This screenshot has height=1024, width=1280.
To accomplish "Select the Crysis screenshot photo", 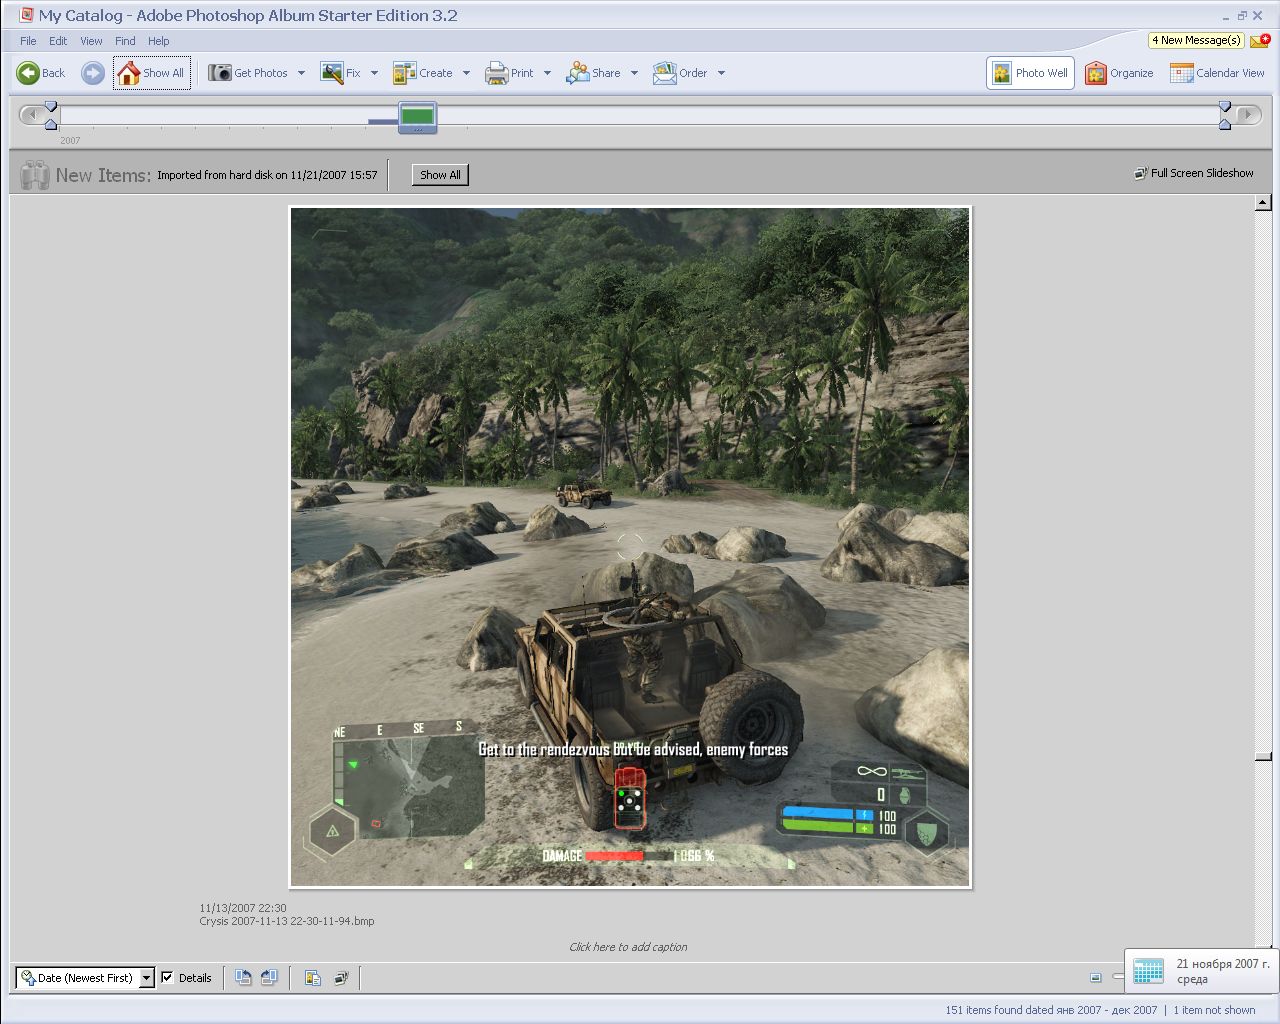I will click(630, 547).
